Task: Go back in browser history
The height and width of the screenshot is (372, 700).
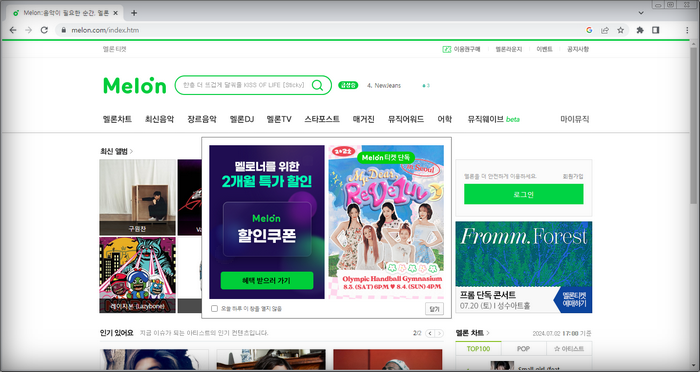Action: (x=13, y=30)
